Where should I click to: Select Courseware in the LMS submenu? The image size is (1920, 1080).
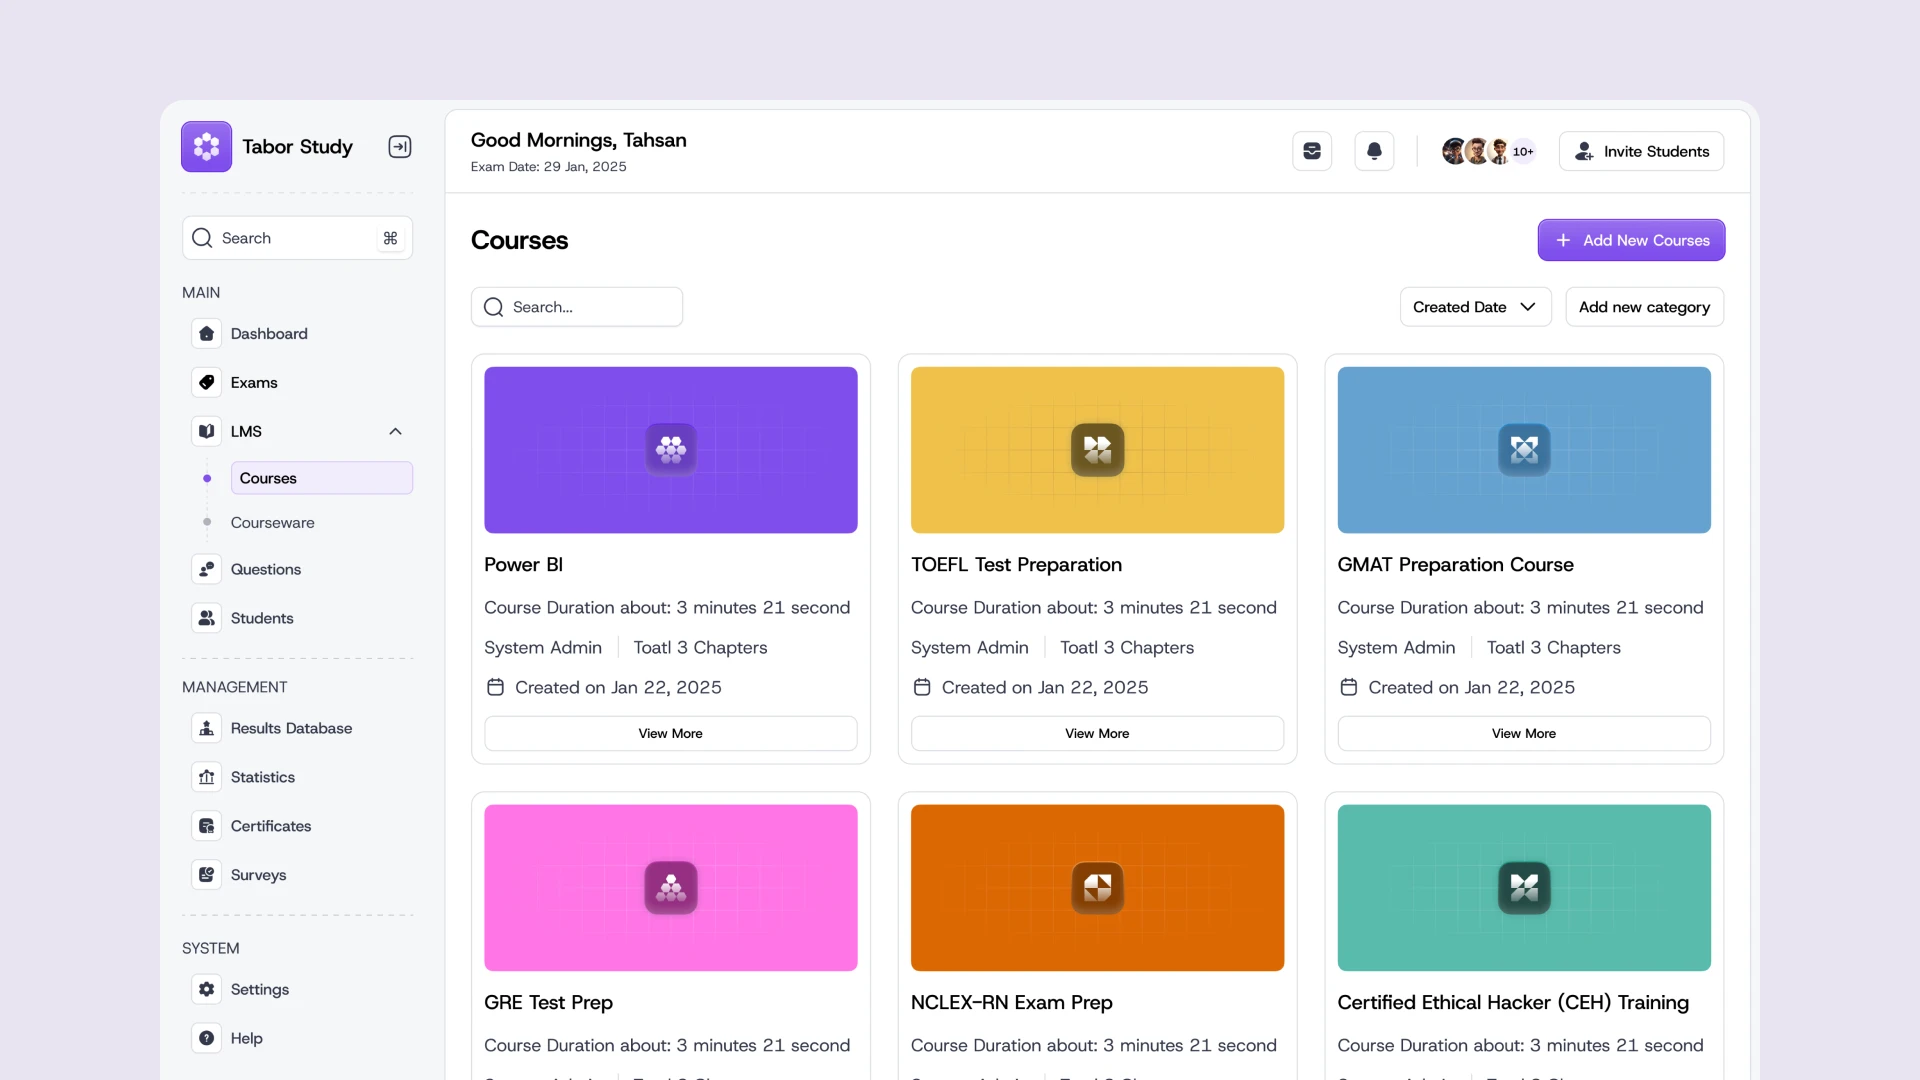[272, 522]
